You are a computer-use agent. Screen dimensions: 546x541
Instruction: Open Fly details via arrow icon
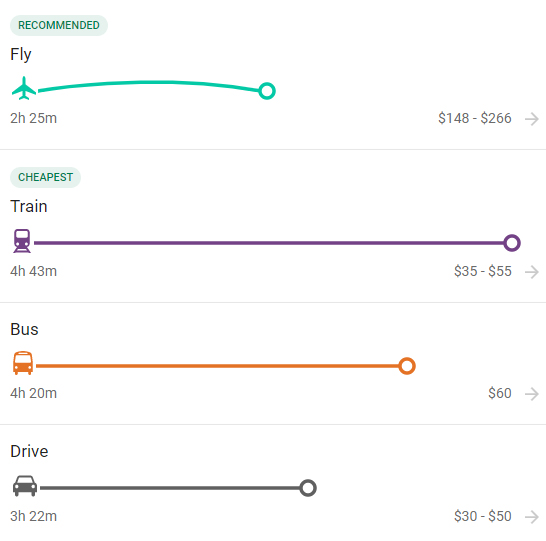click(x=532, y=119)
